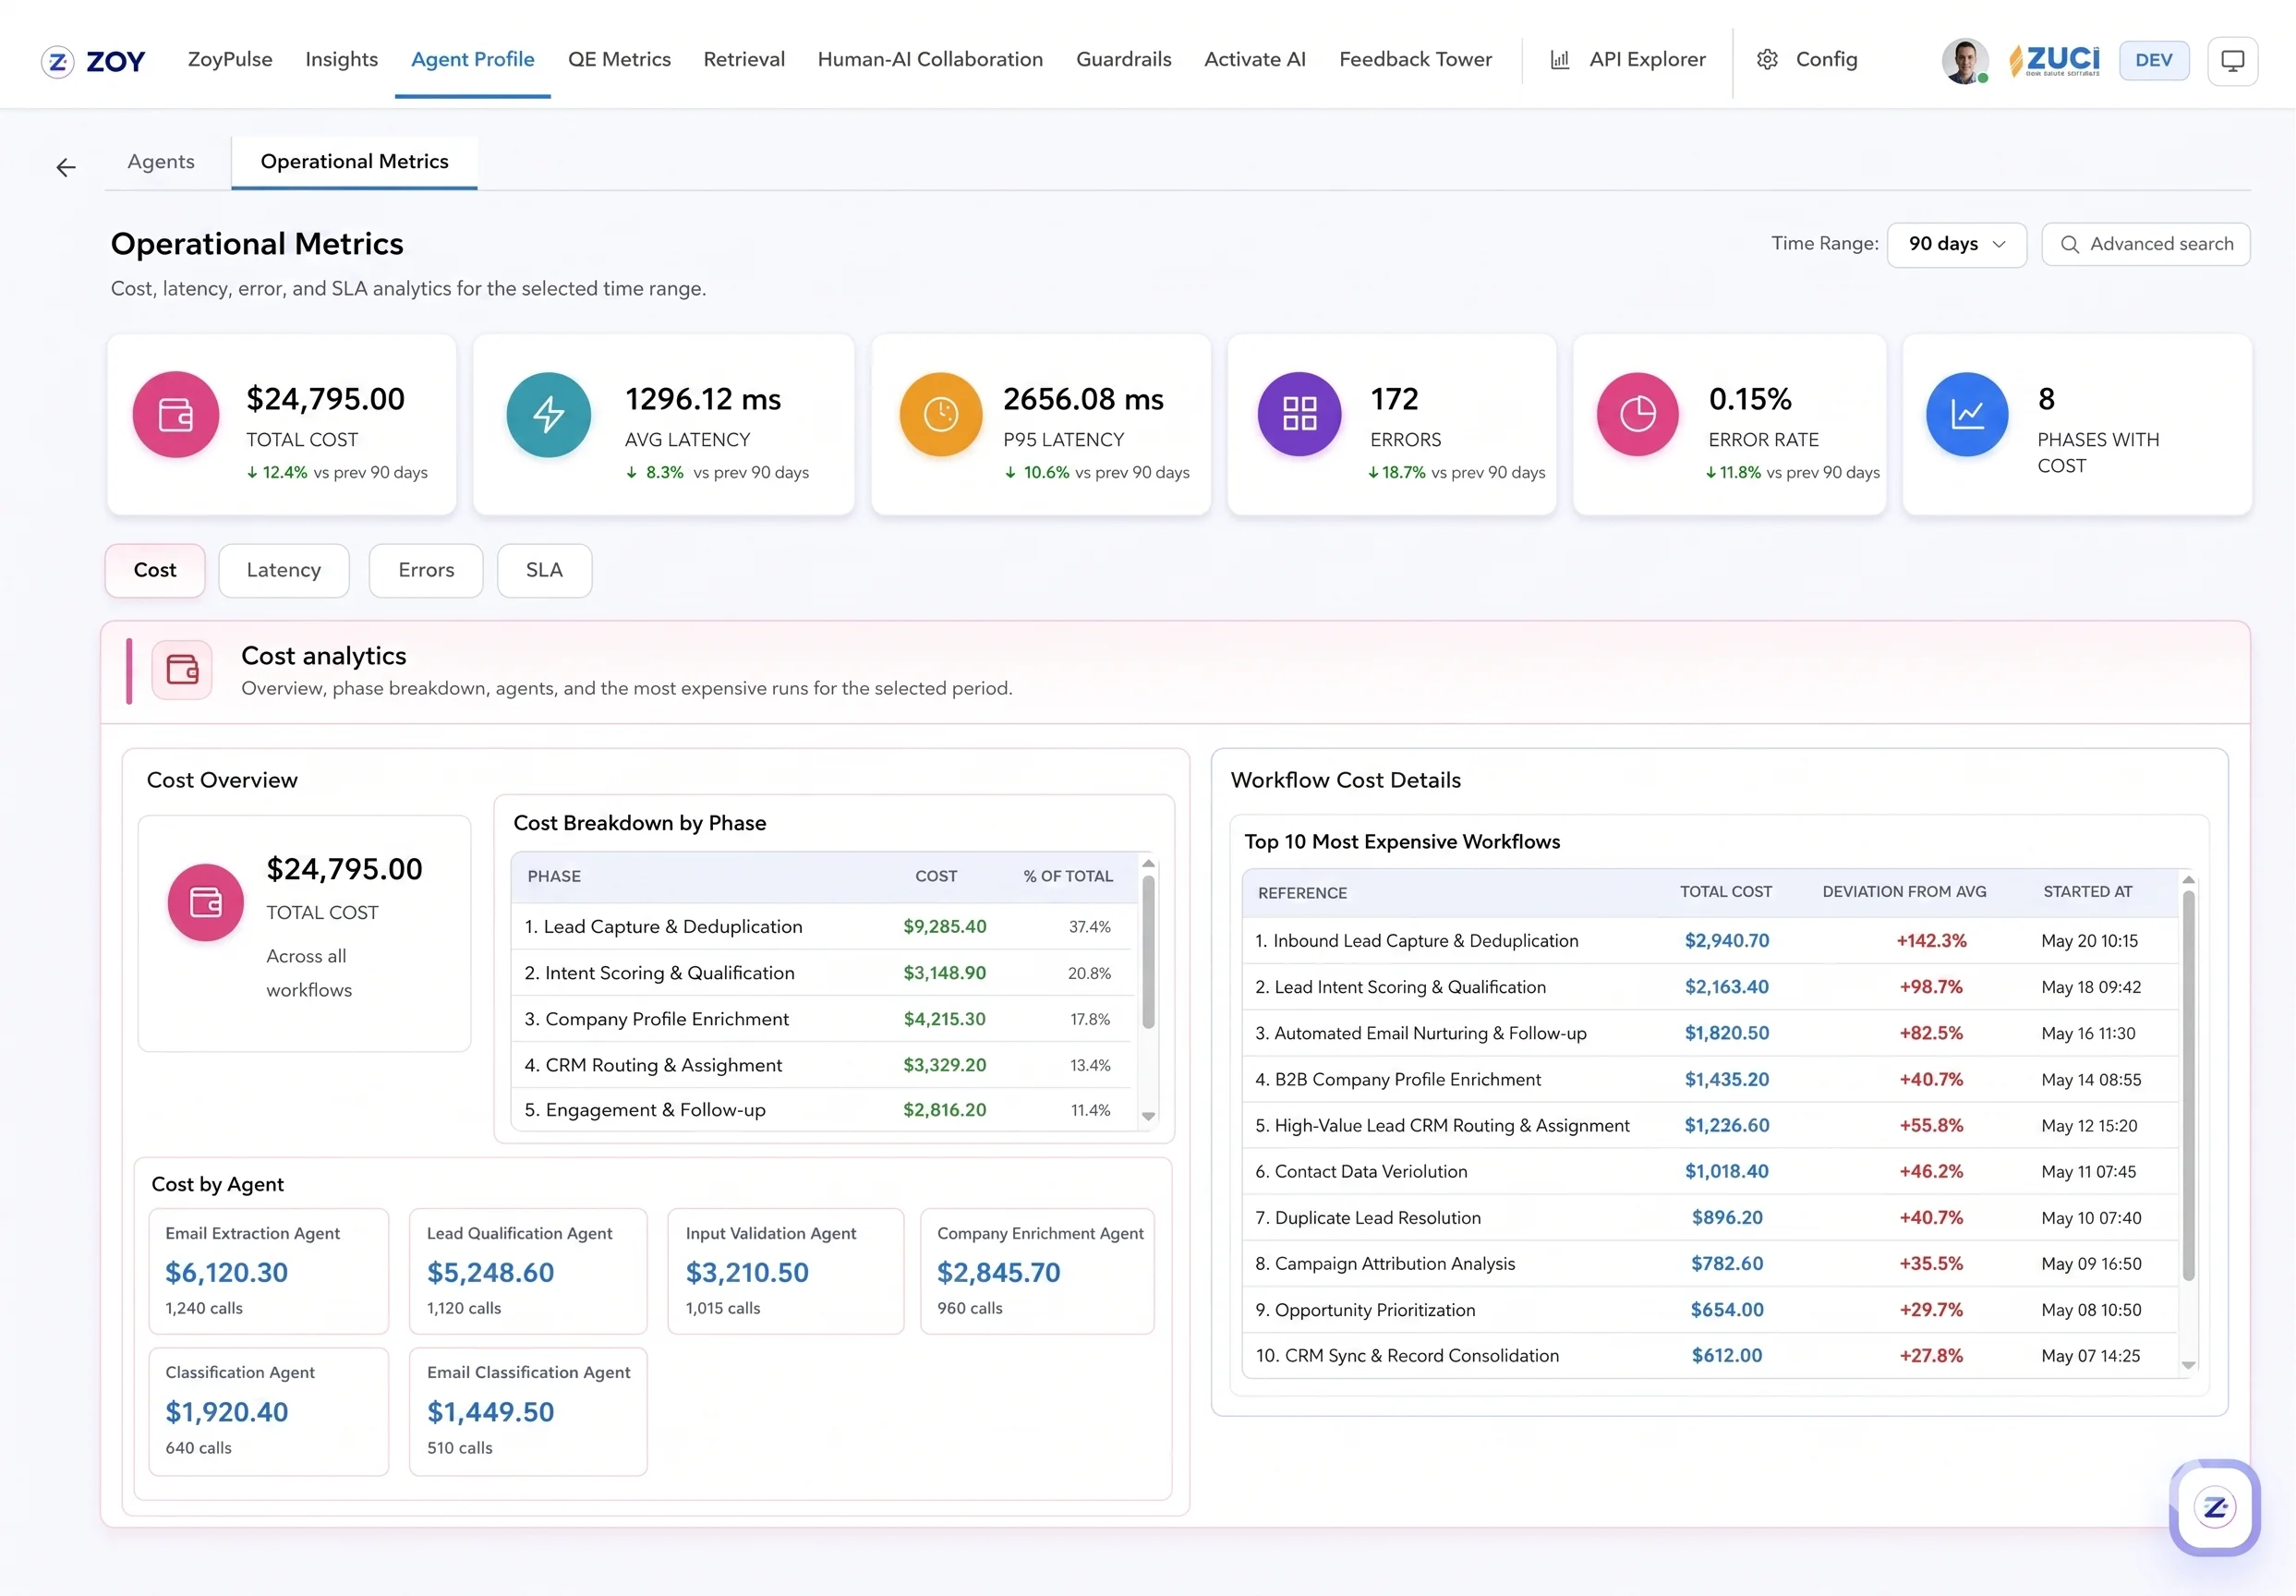This screenshot has width=2296, height=1596.
Task: Select the Lead Capture & Deduplication phase row
Action: click(x=824, y=927)
